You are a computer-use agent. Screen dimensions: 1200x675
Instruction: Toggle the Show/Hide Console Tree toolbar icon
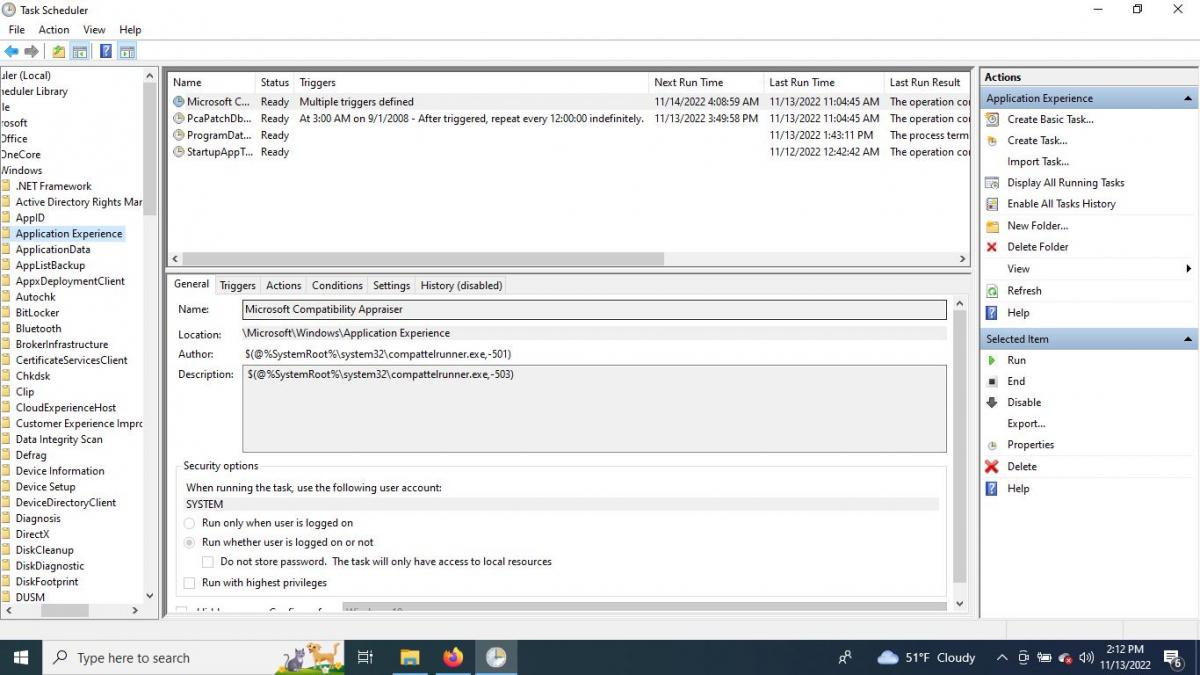[x=79, y=51]
